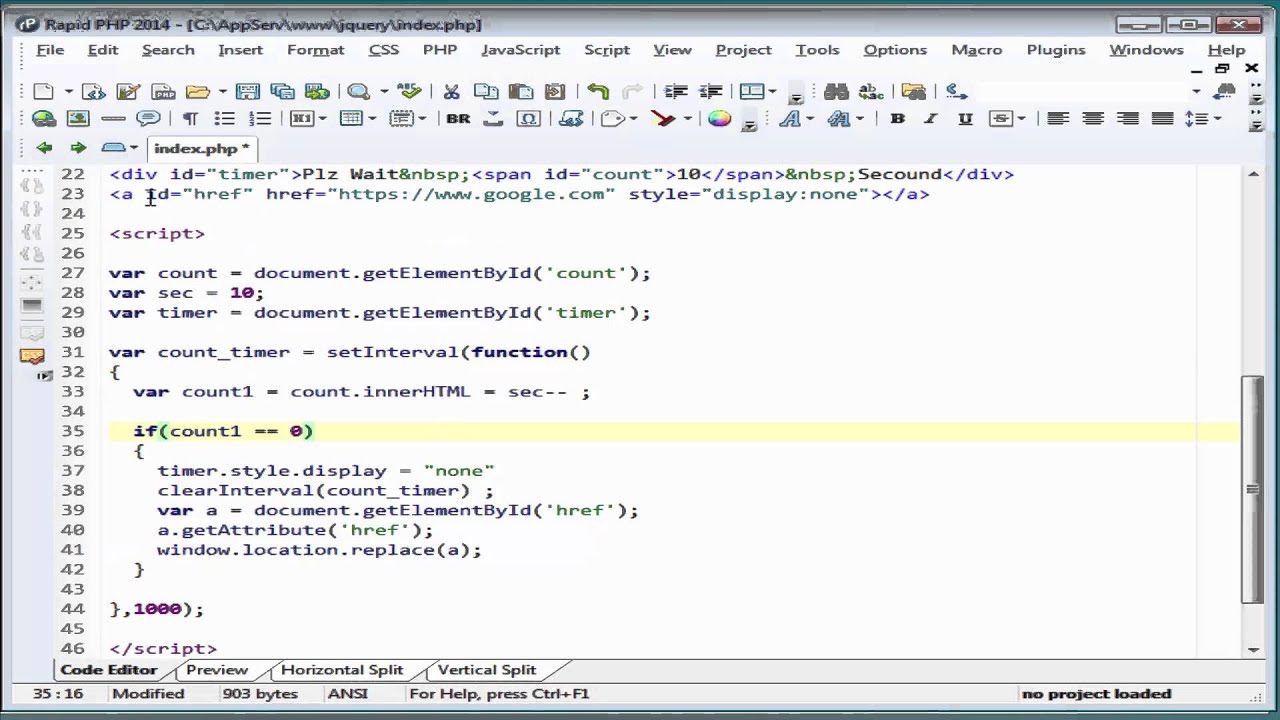Click the scrollbar down arrow
This screenshot has height=720, width=1280.
pos(1252,650)
